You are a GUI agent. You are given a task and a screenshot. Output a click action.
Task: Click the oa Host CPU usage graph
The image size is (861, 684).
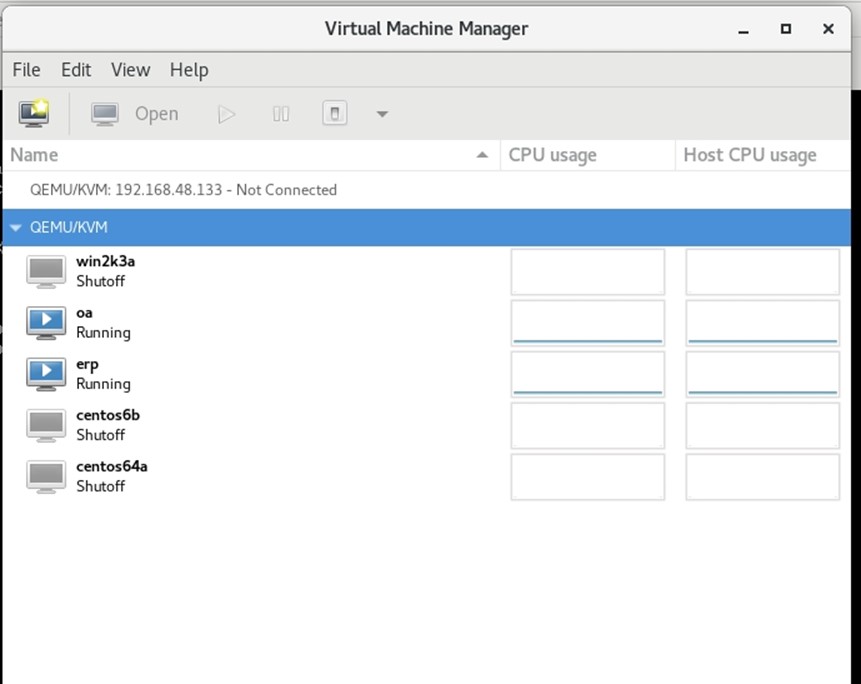763,323
